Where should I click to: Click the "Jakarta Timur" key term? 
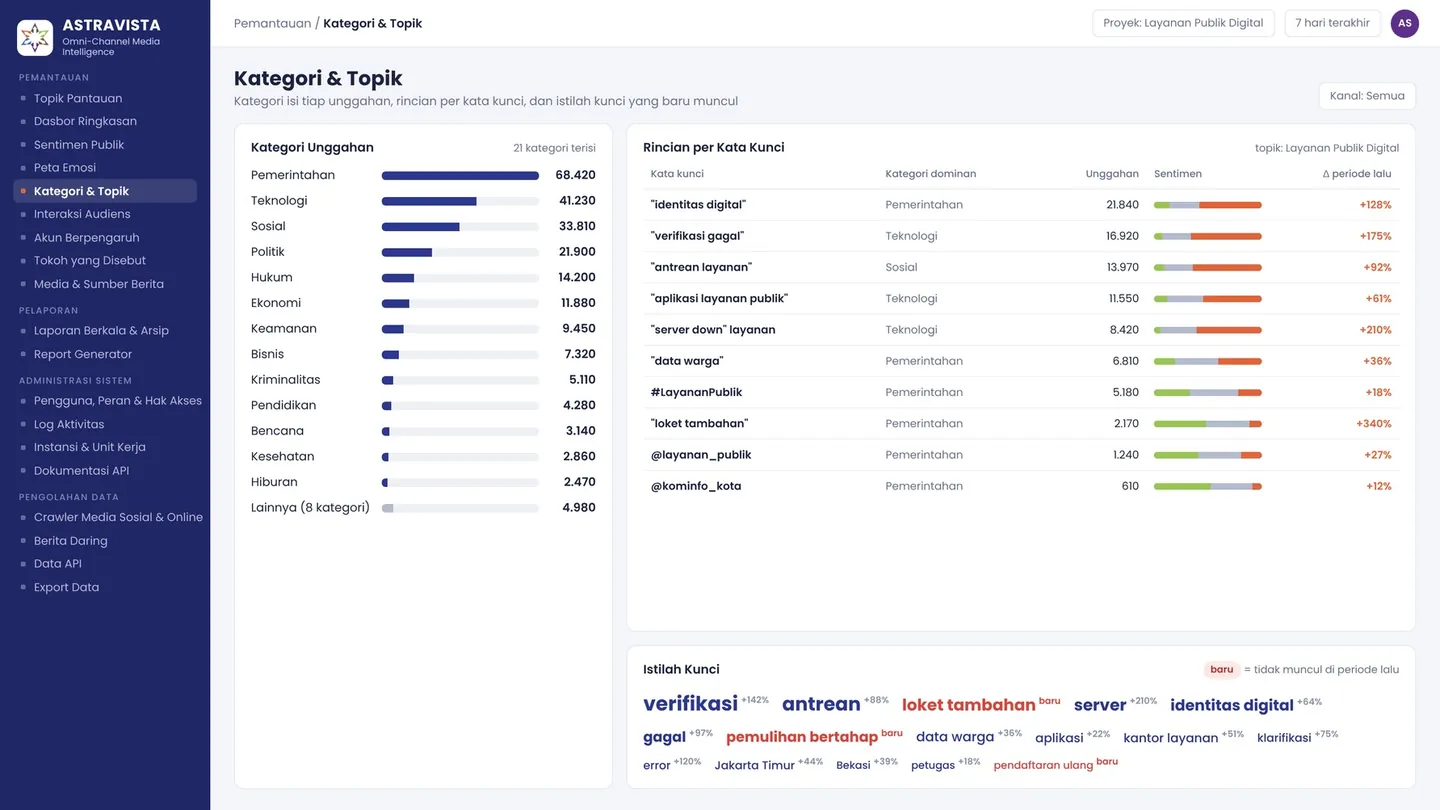[754, 766]
